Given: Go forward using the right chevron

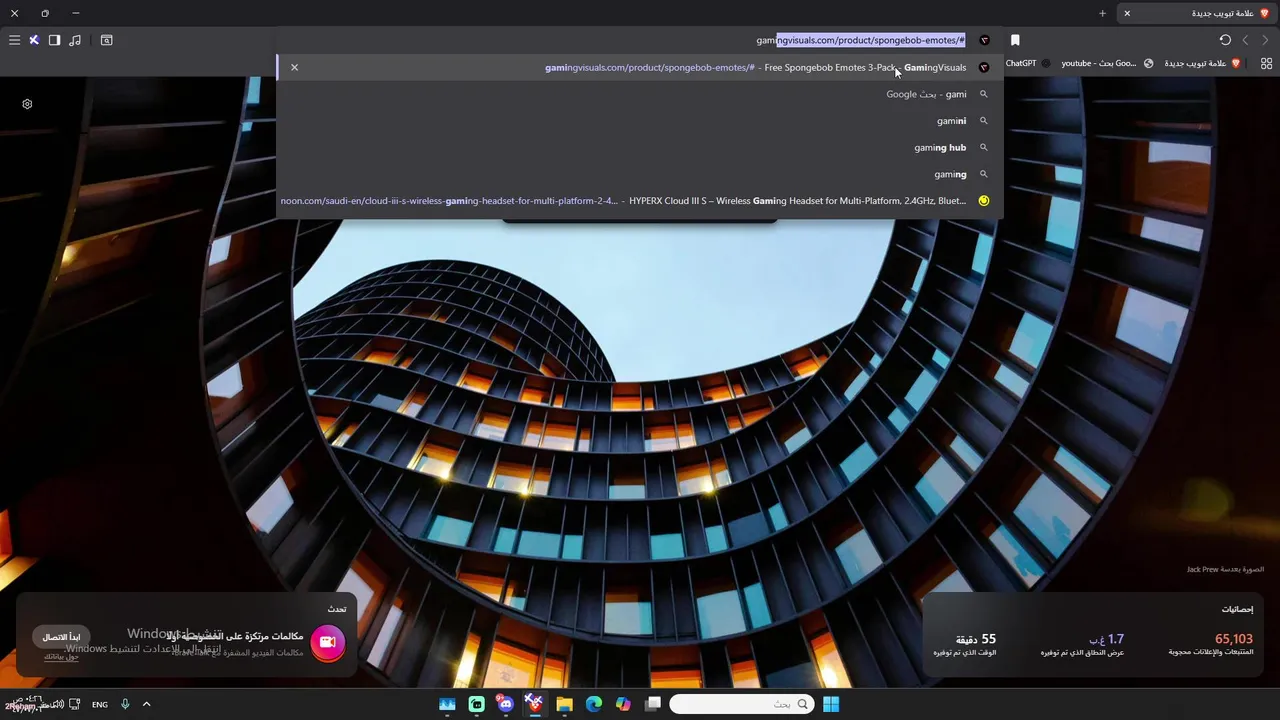Looking at the screenshot, I should 1265,40.
